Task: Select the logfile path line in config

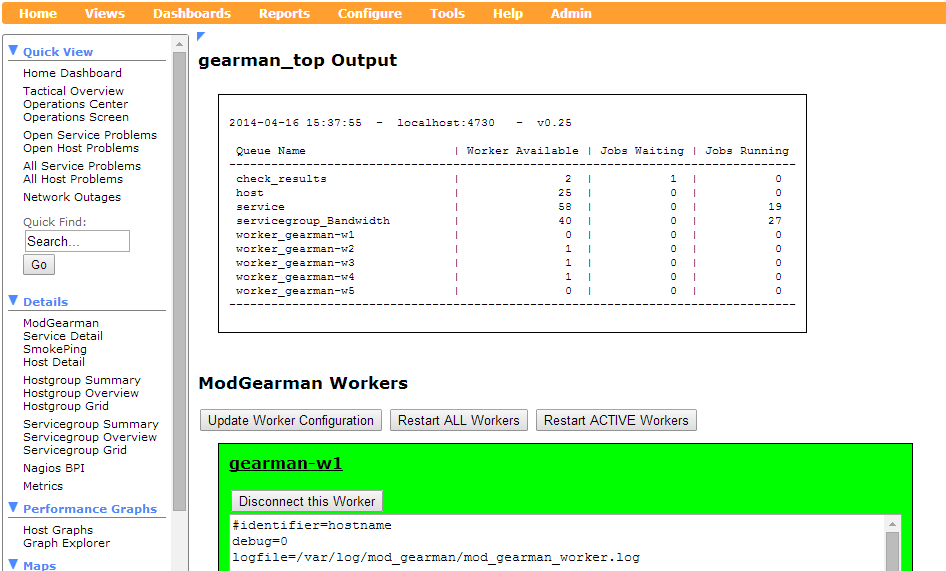Action: [436, 557]
